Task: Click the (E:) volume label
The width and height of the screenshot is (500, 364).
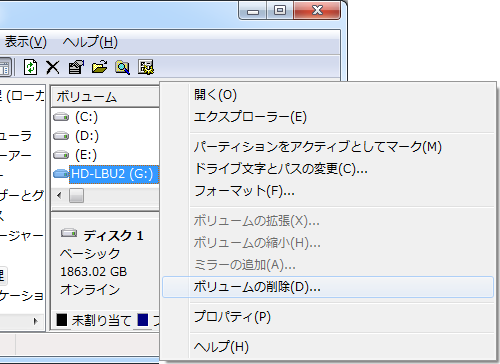Action: coord(86,155)
